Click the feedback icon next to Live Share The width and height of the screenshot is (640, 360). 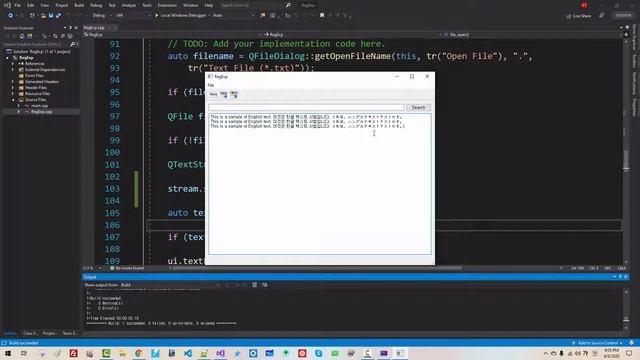point(602,16)
